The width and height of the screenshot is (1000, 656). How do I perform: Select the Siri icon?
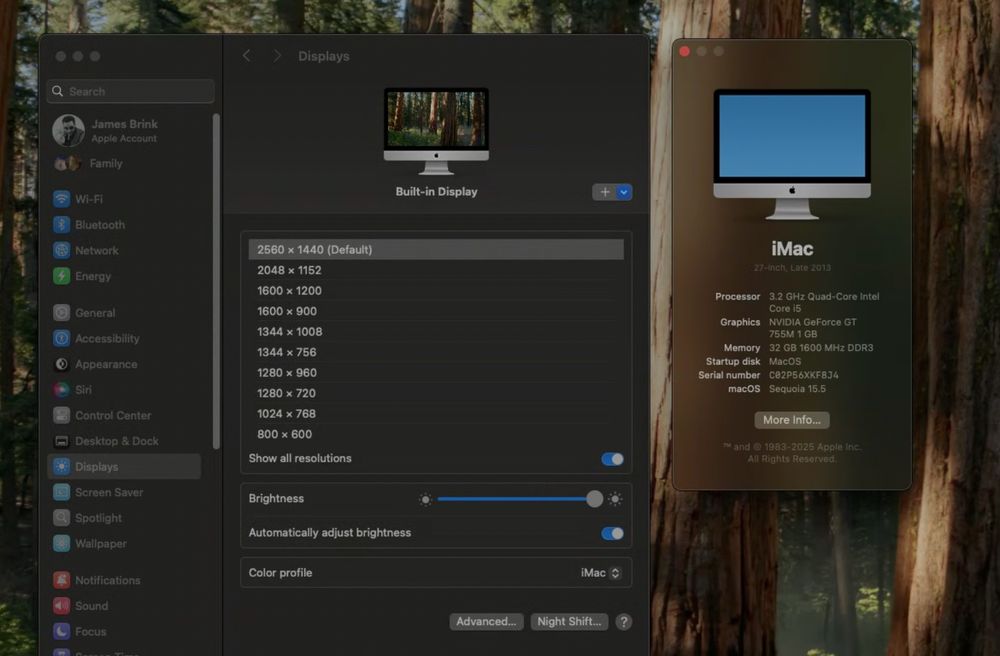click(x=61, y=390)
